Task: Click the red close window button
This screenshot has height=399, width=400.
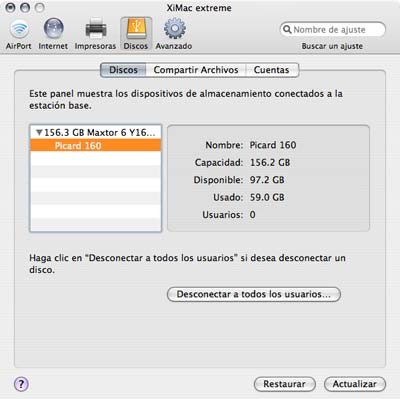Action: pyautogui.click(x=11, y=7)
